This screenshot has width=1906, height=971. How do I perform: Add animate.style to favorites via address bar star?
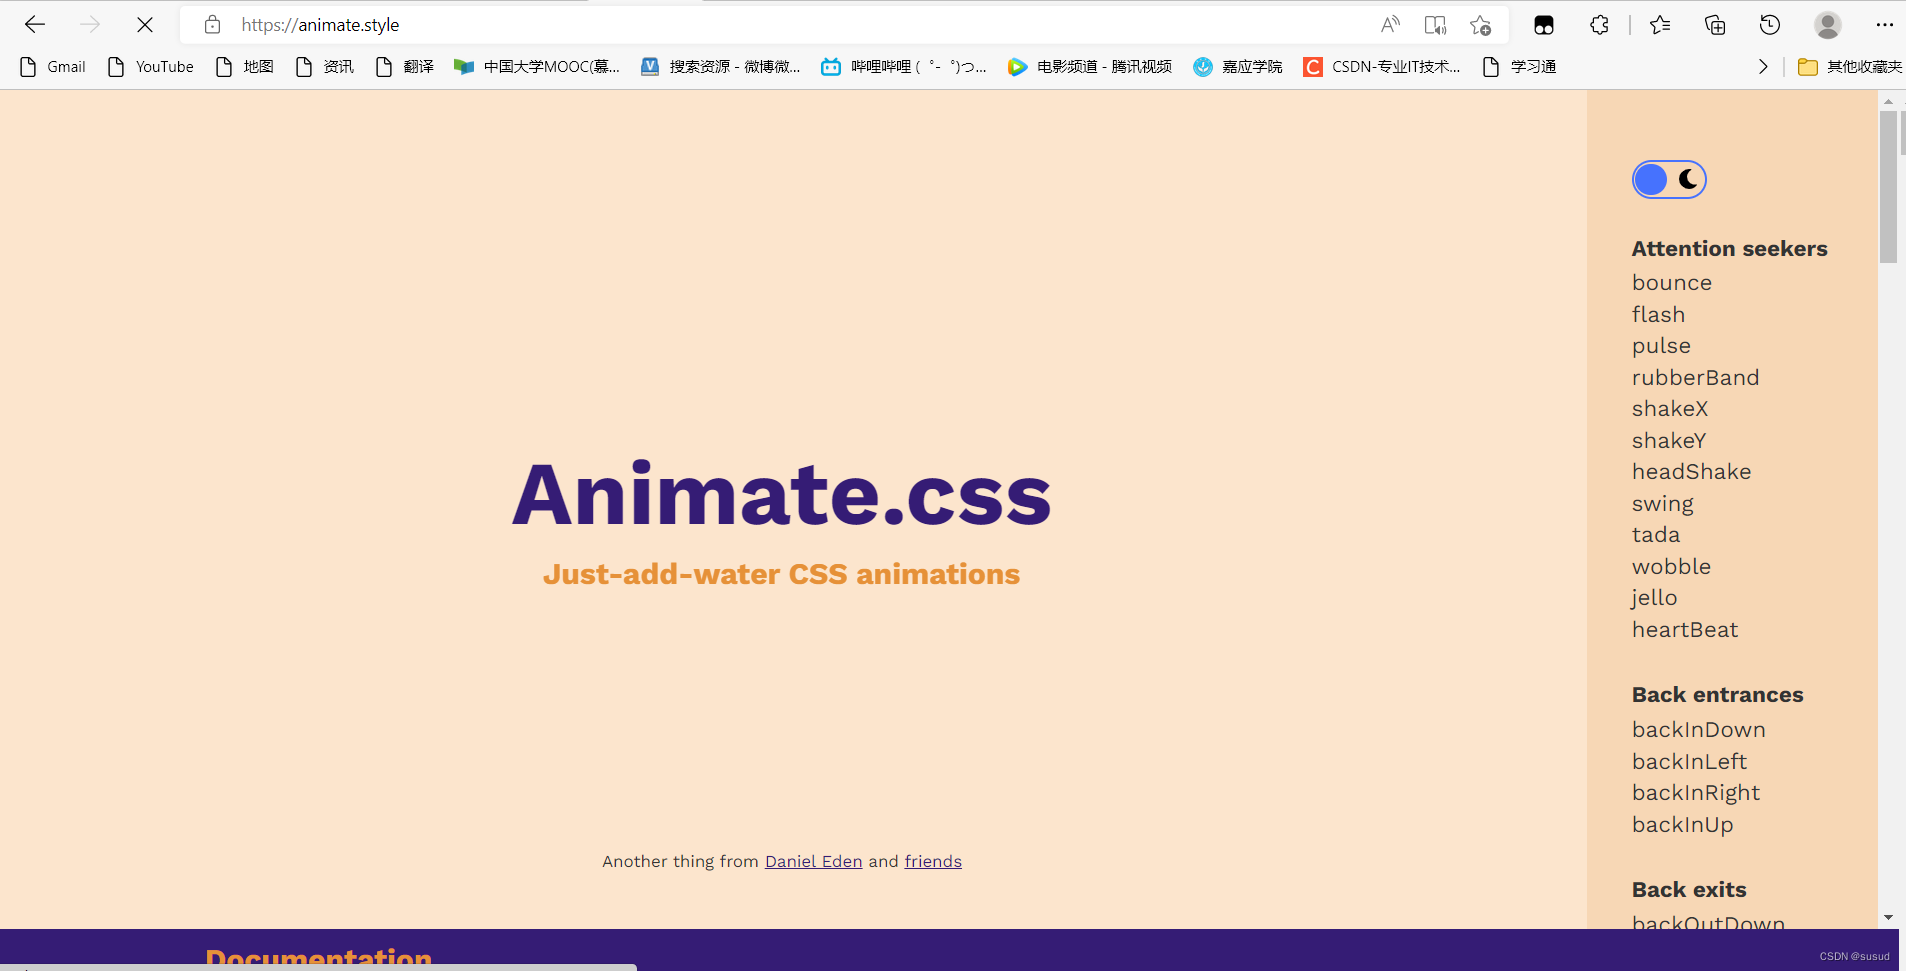coord(1480,24)
